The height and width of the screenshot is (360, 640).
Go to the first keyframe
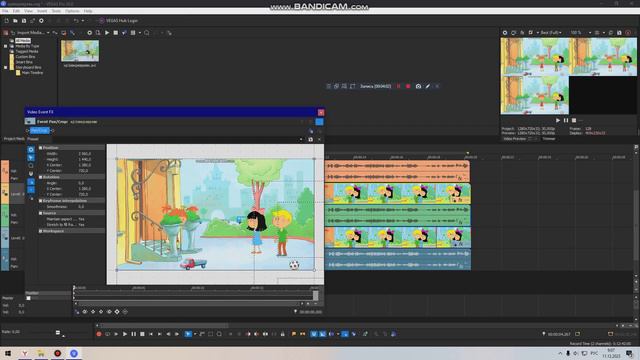85,311
